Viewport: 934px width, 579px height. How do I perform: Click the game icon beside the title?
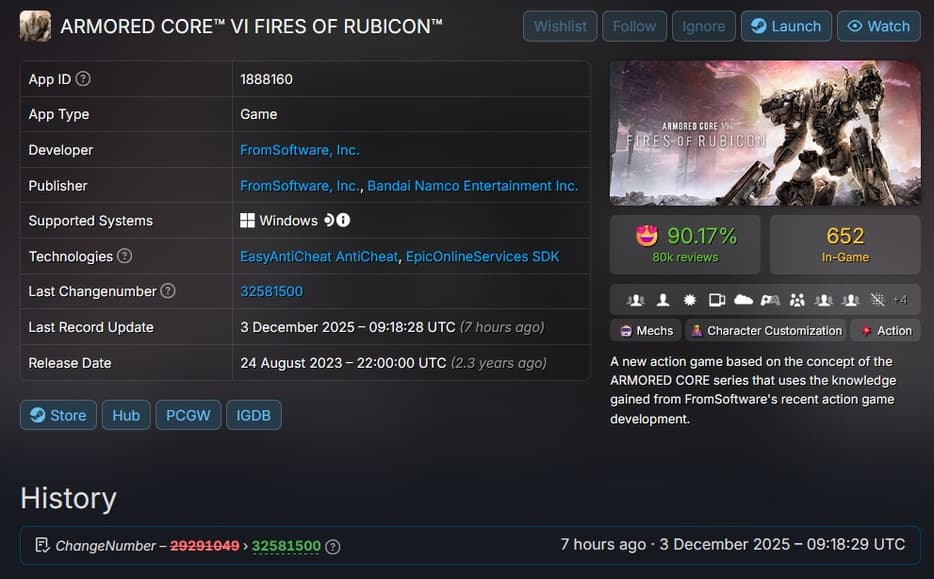point(35,26)
